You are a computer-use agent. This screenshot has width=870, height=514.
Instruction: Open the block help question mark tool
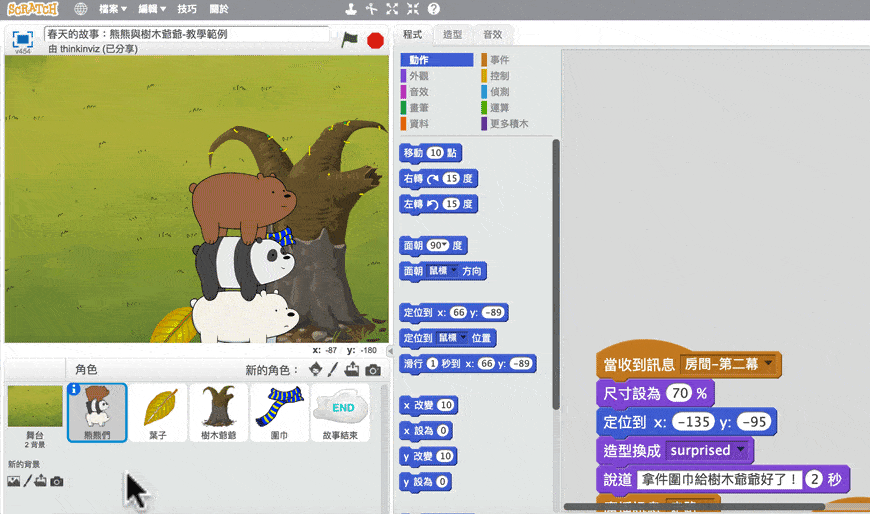(434, 9)
